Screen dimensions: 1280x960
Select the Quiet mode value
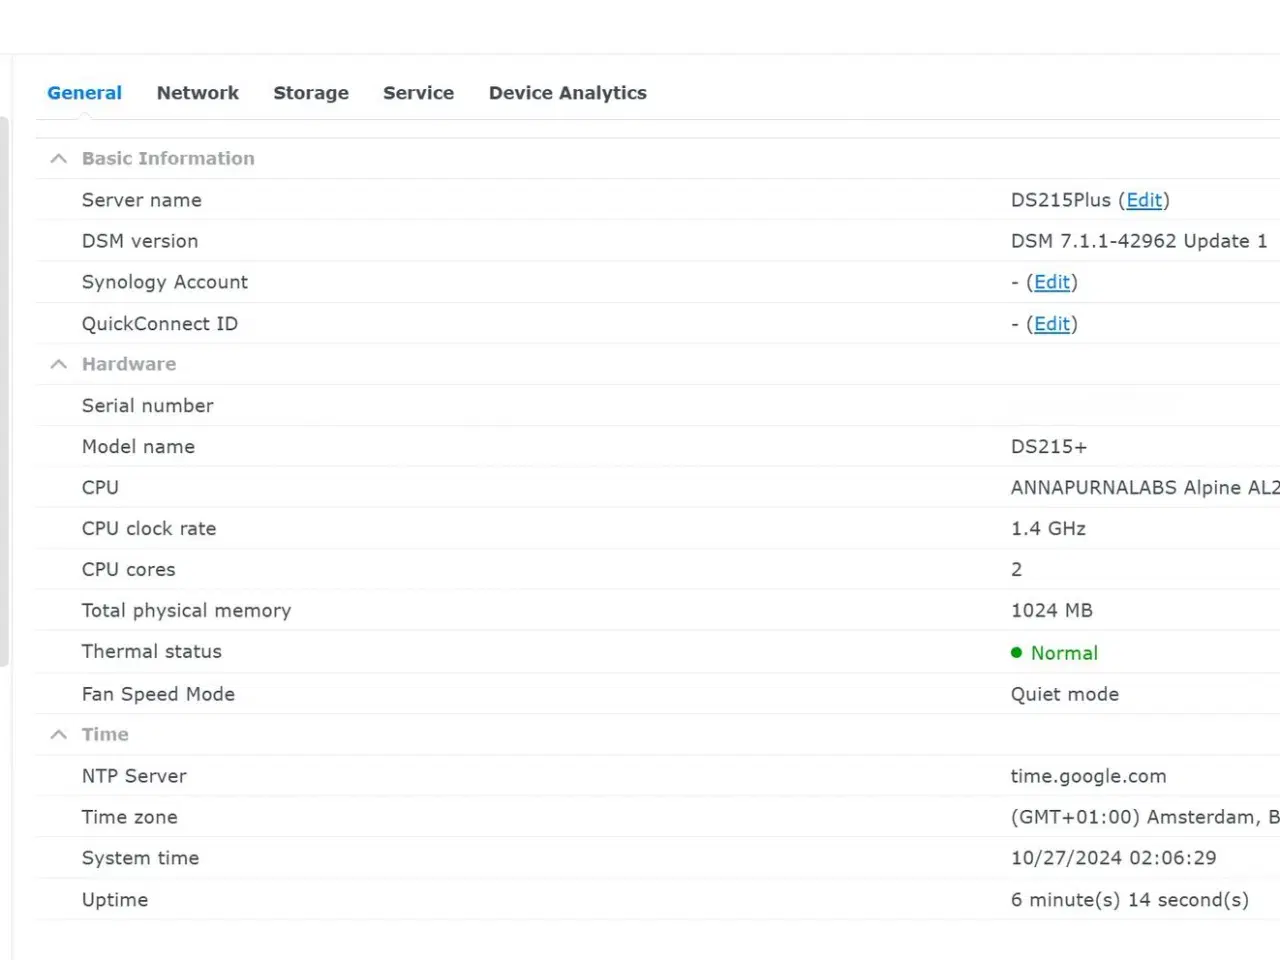pos(1065,694)
